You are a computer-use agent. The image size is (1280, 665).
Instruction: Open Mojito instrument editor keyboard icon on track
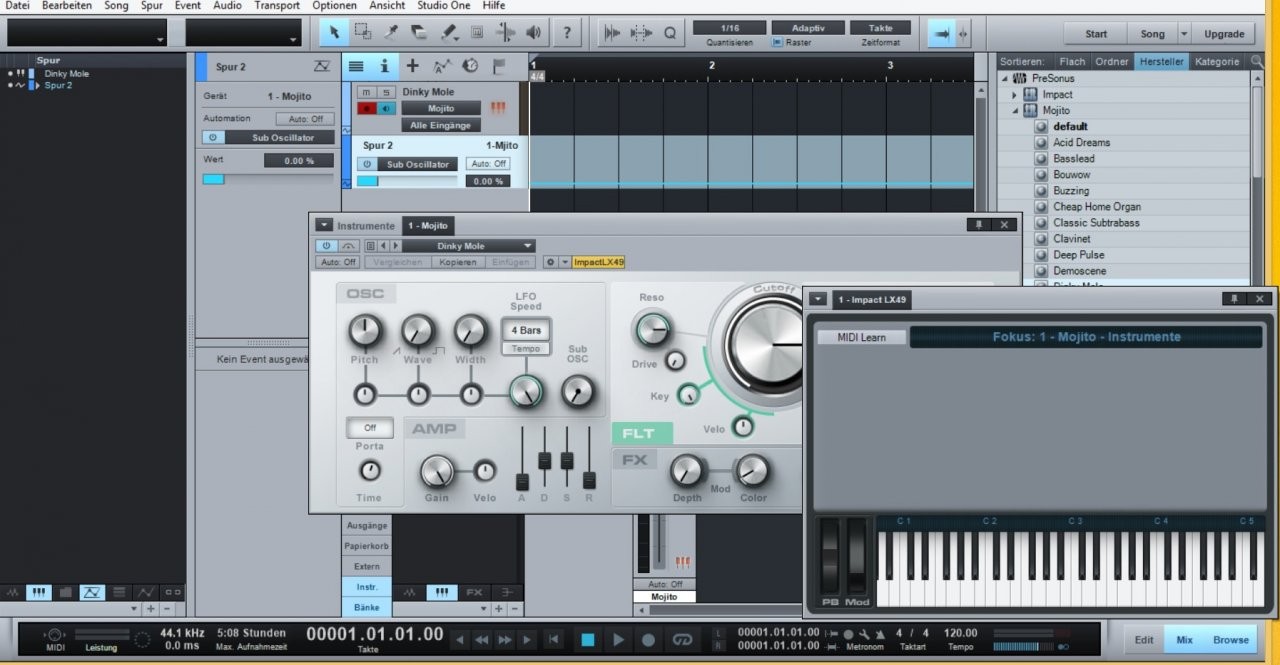[497, 108]
